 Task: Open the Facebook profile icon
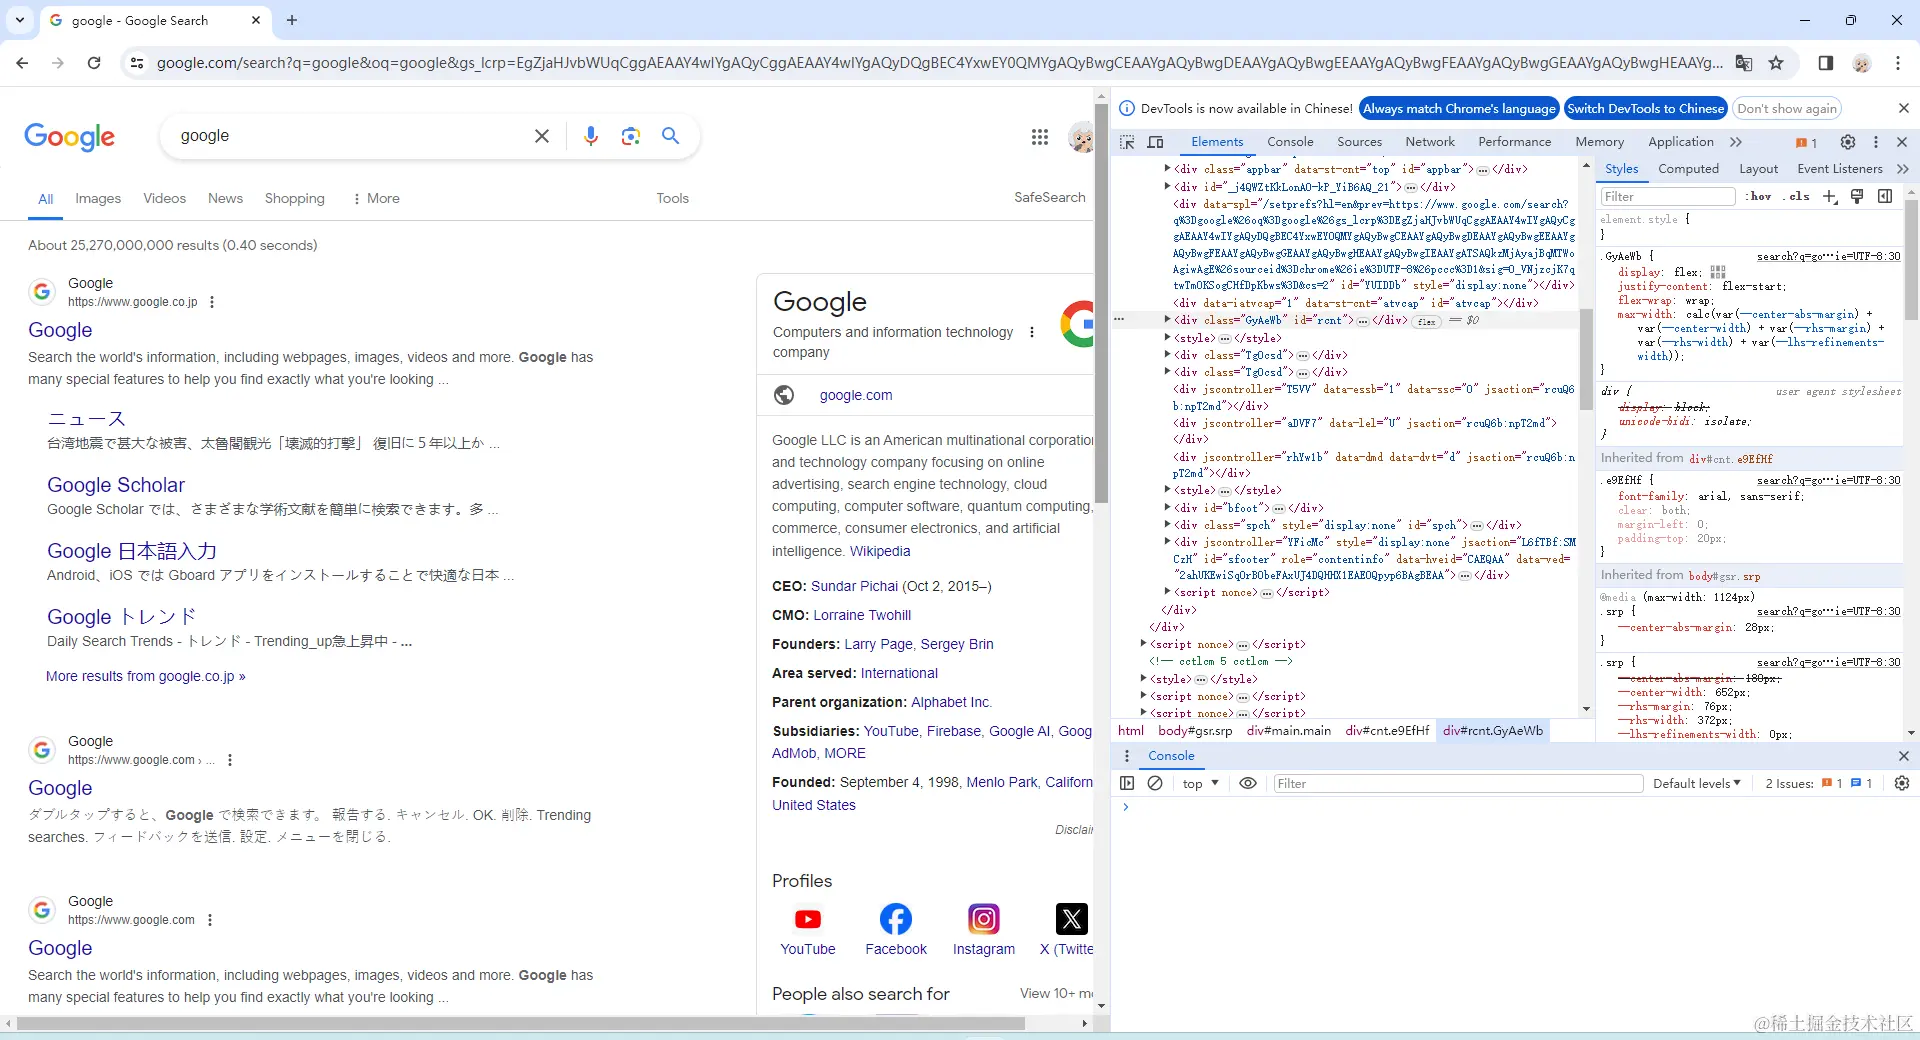coord(896,919)
